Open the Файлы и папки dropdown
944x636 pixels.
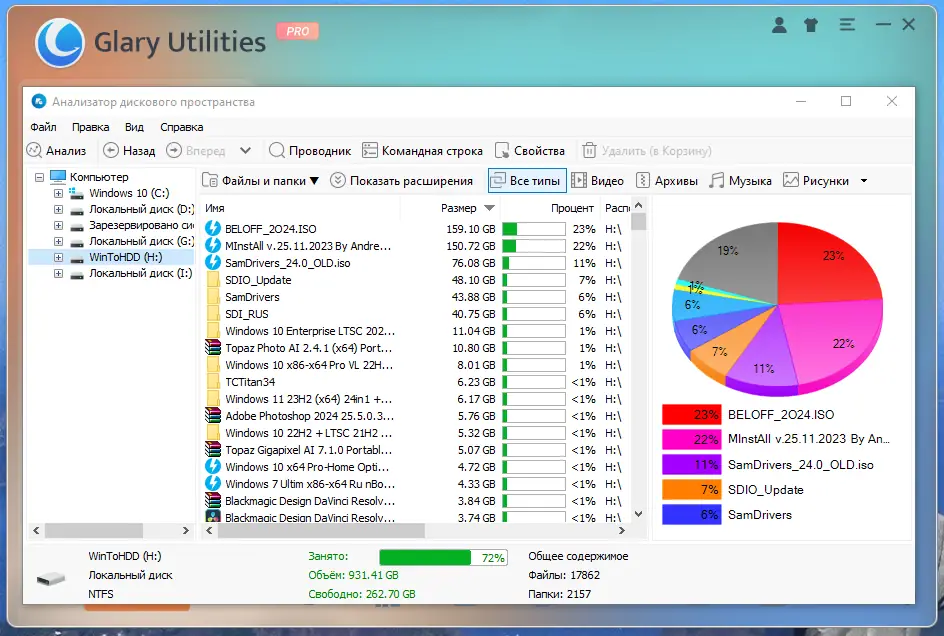tap(260, 181)
